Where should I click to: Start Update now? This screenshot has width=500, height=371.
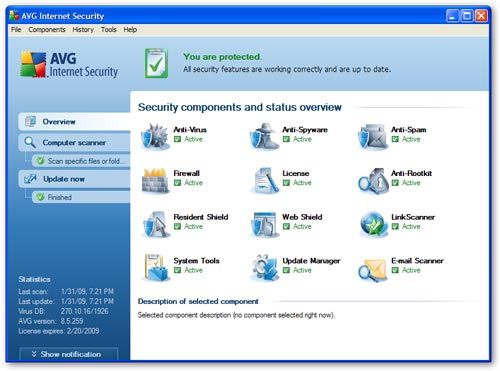tap(75, 179)
